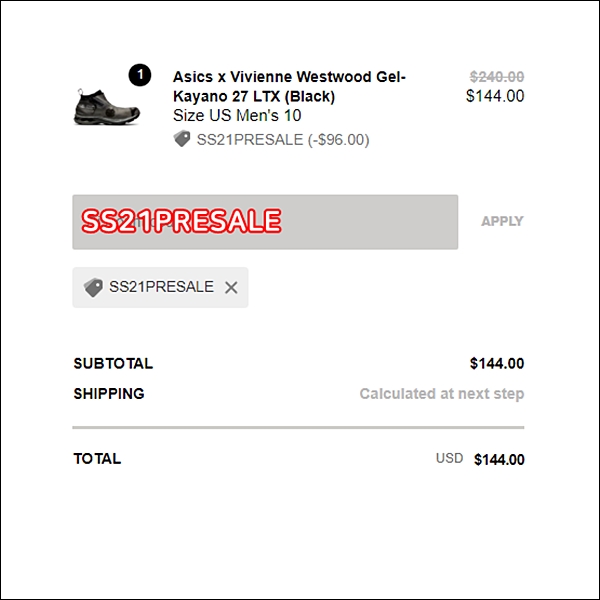The image size is (600, 600).
Task: Remove the SS21PRESALE discount with the X
Action: [231, 287]
